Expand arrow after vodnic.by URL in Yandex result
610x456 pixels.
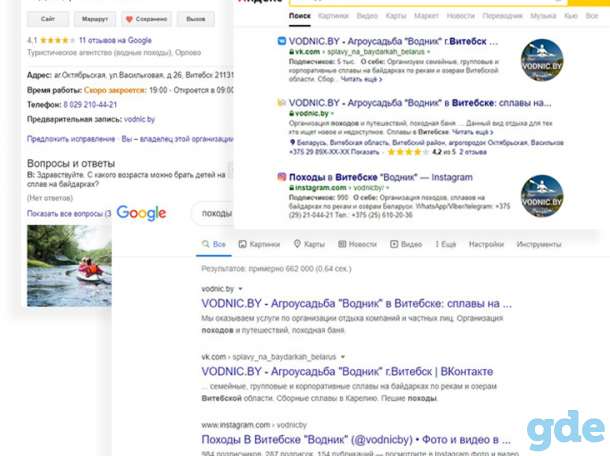click(332, 114)
